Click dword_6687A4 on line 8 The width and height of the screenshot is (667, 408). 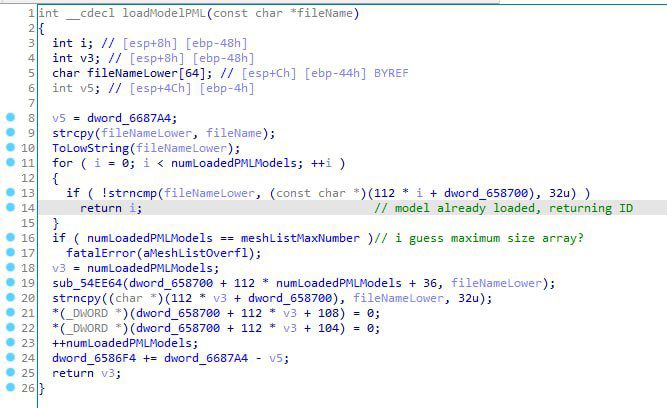(x=129, y=118)
